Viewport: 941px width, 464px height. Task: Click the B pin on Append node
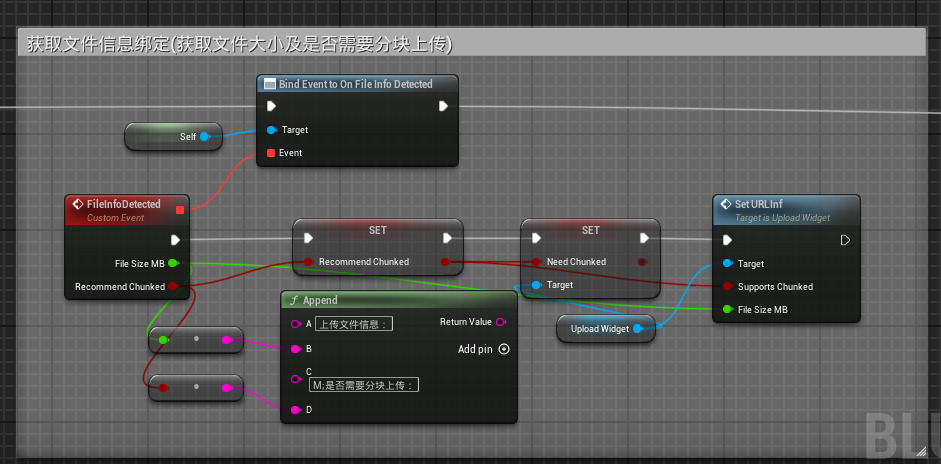pos(295,348)
